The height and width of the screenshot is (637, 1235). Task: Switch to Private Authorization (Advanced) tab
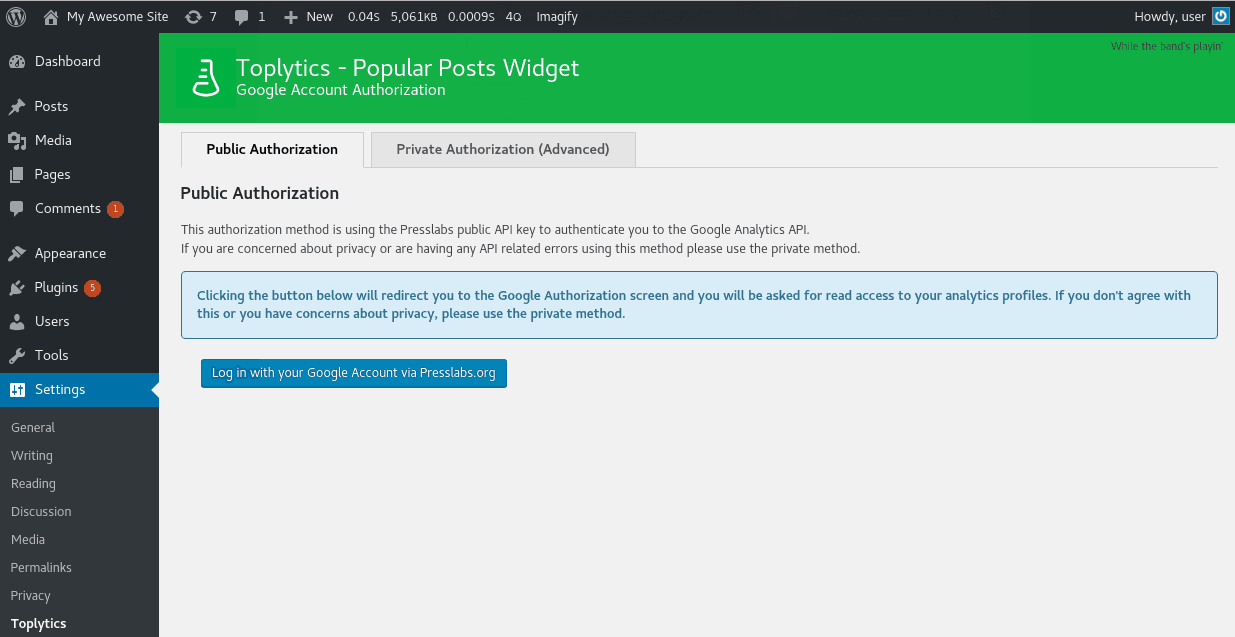point(503,149)
